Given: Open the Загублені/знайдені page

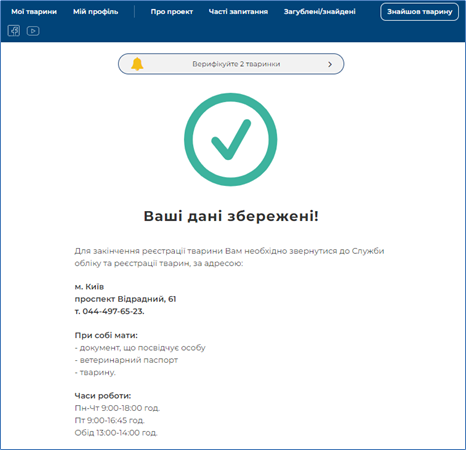Looking at the screenshot, I should (x=320, y=12).
